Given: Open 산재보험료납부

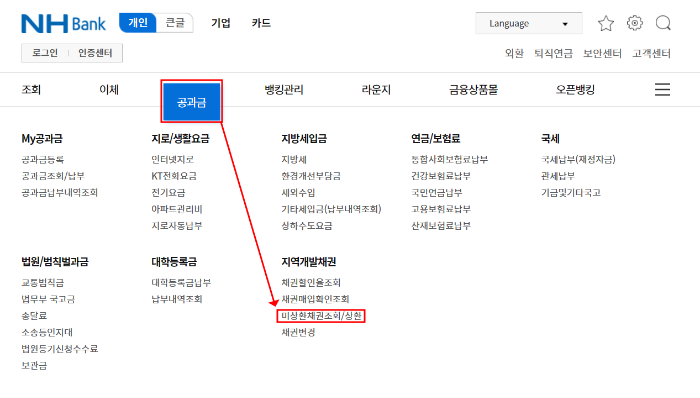Looking at the screenshot, I should (x=441, y=225).
